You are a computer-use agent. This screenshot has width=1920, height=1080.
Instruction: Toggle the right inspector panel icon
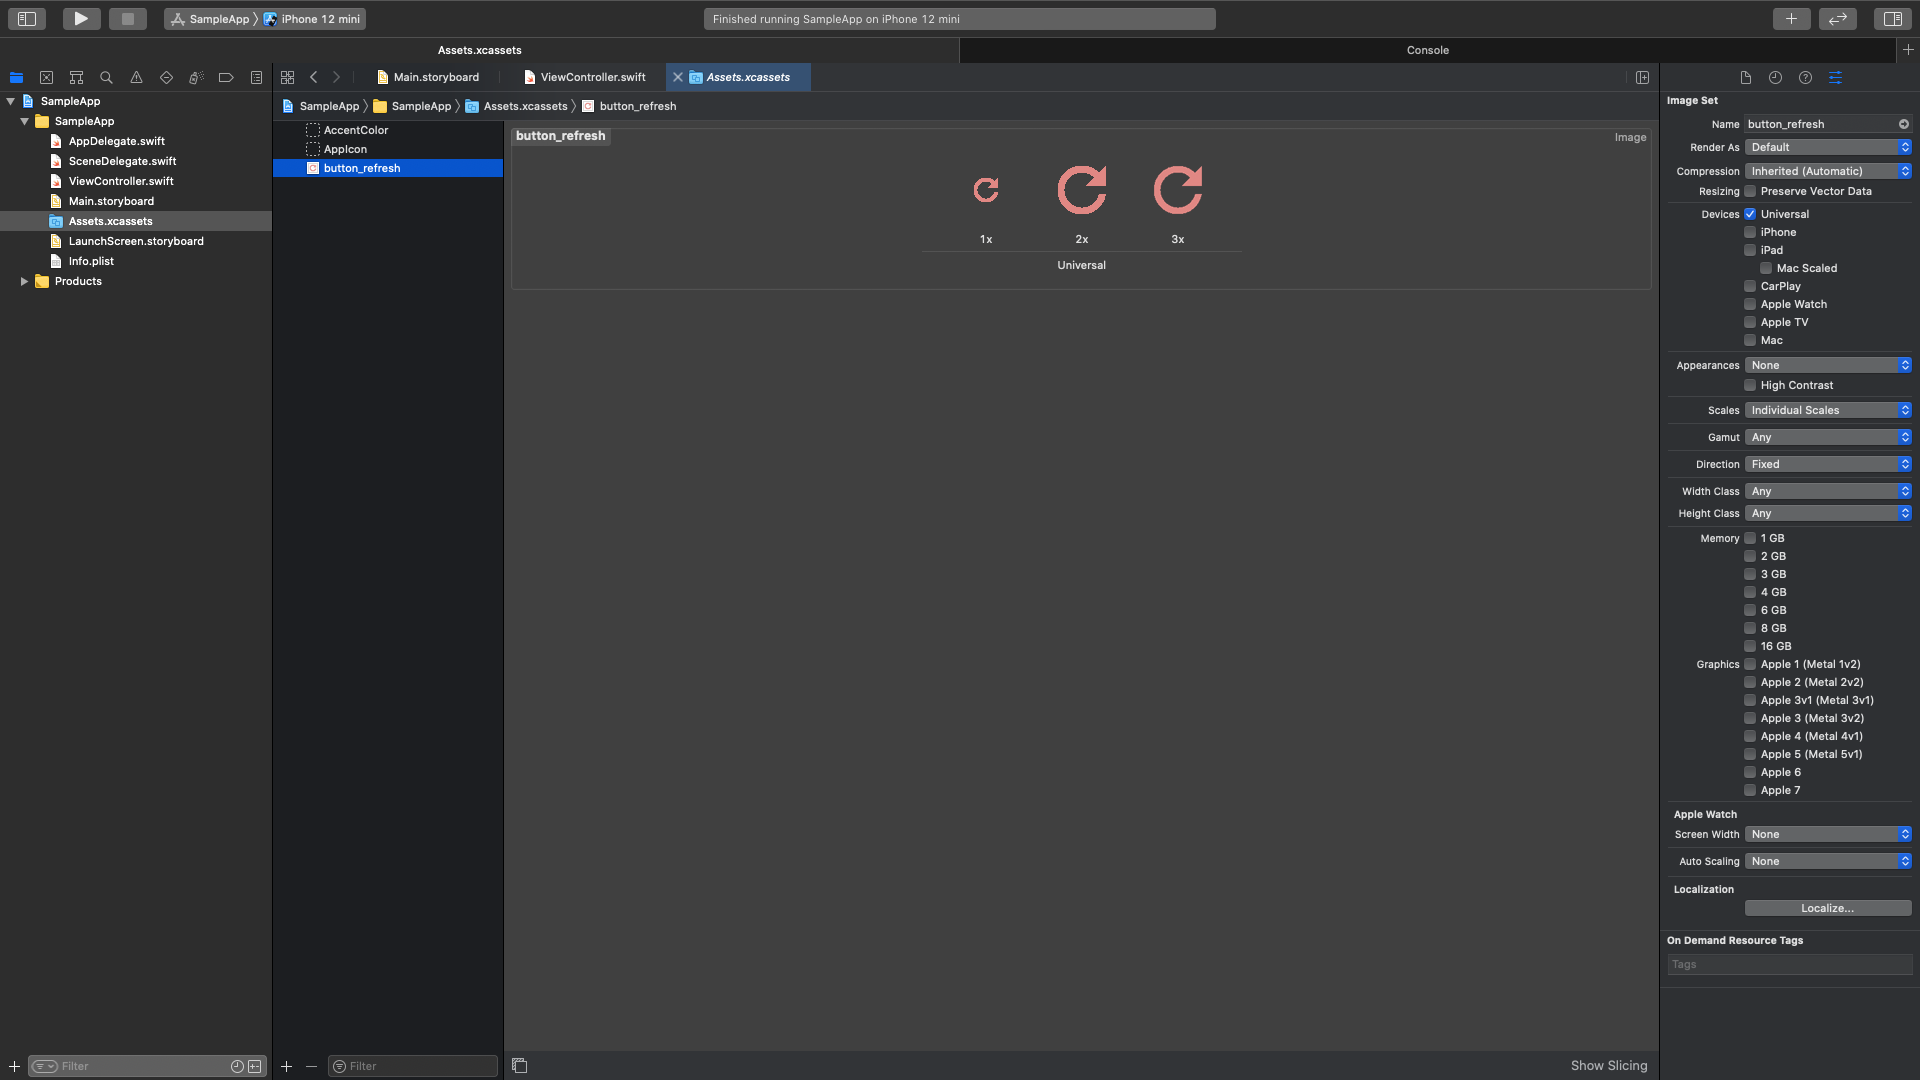point(1892,19)
